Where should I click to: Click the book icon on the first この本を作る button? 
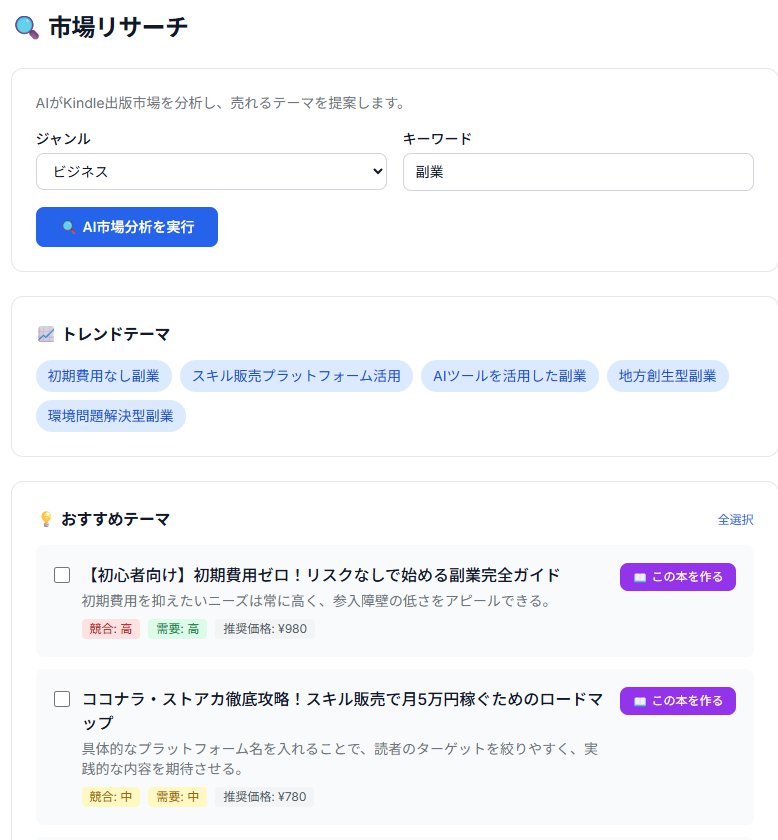[642, 577]
